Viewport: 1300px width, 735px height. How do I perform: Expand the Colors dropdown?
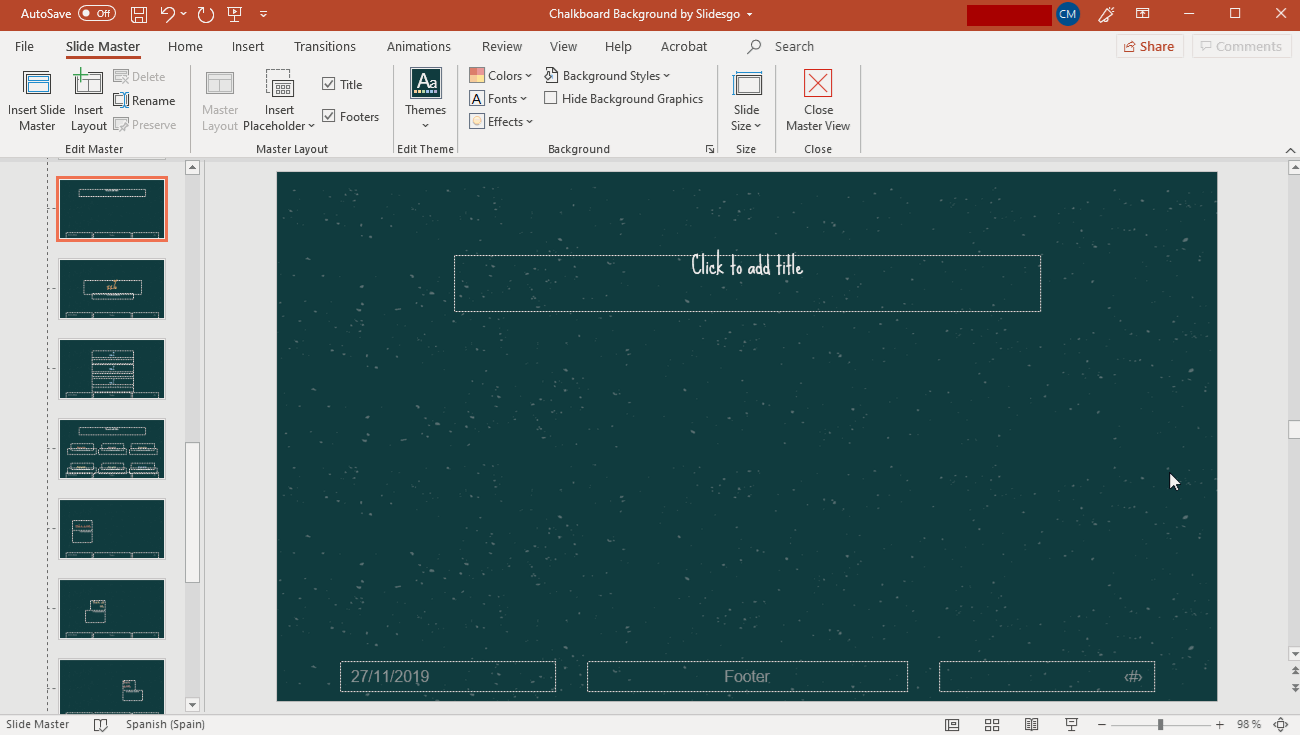[501, 76]
